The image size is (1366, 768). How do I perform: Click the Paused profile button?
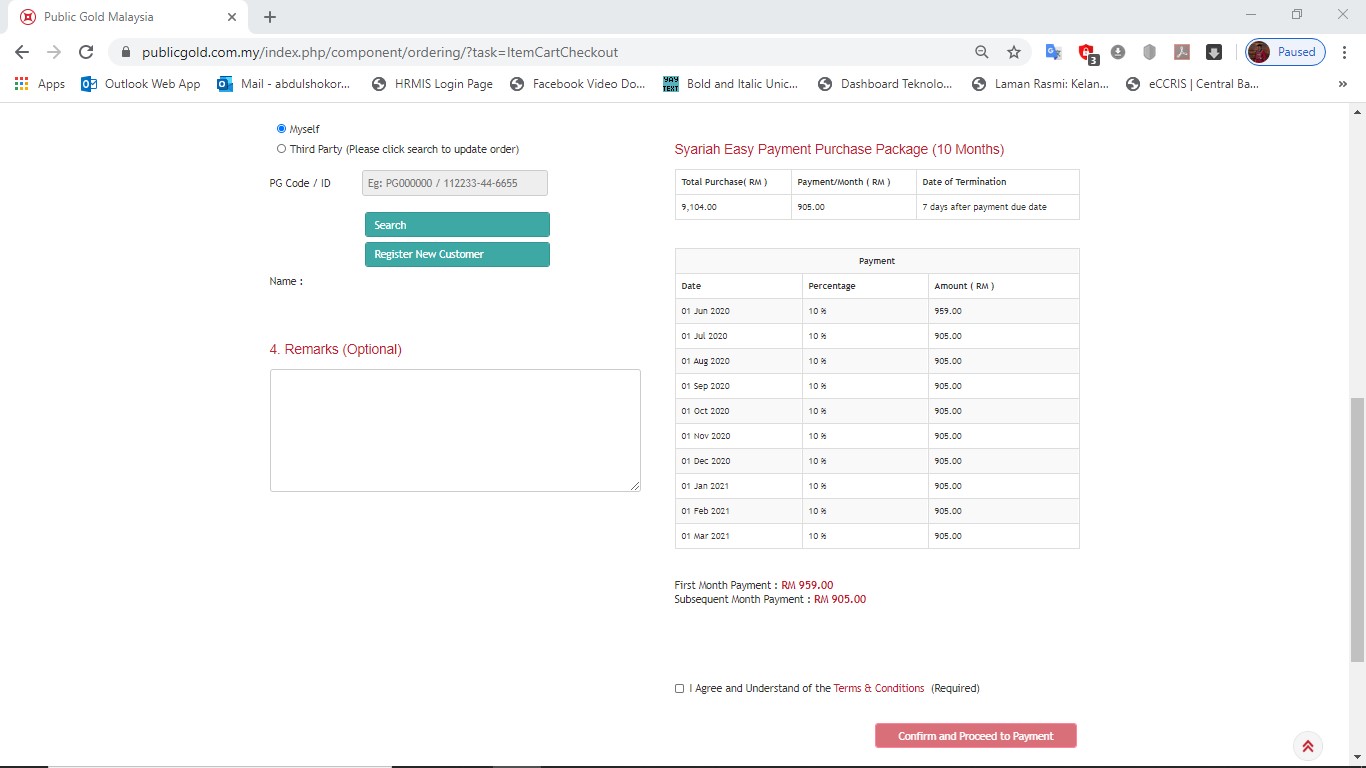pos(1286,52)
